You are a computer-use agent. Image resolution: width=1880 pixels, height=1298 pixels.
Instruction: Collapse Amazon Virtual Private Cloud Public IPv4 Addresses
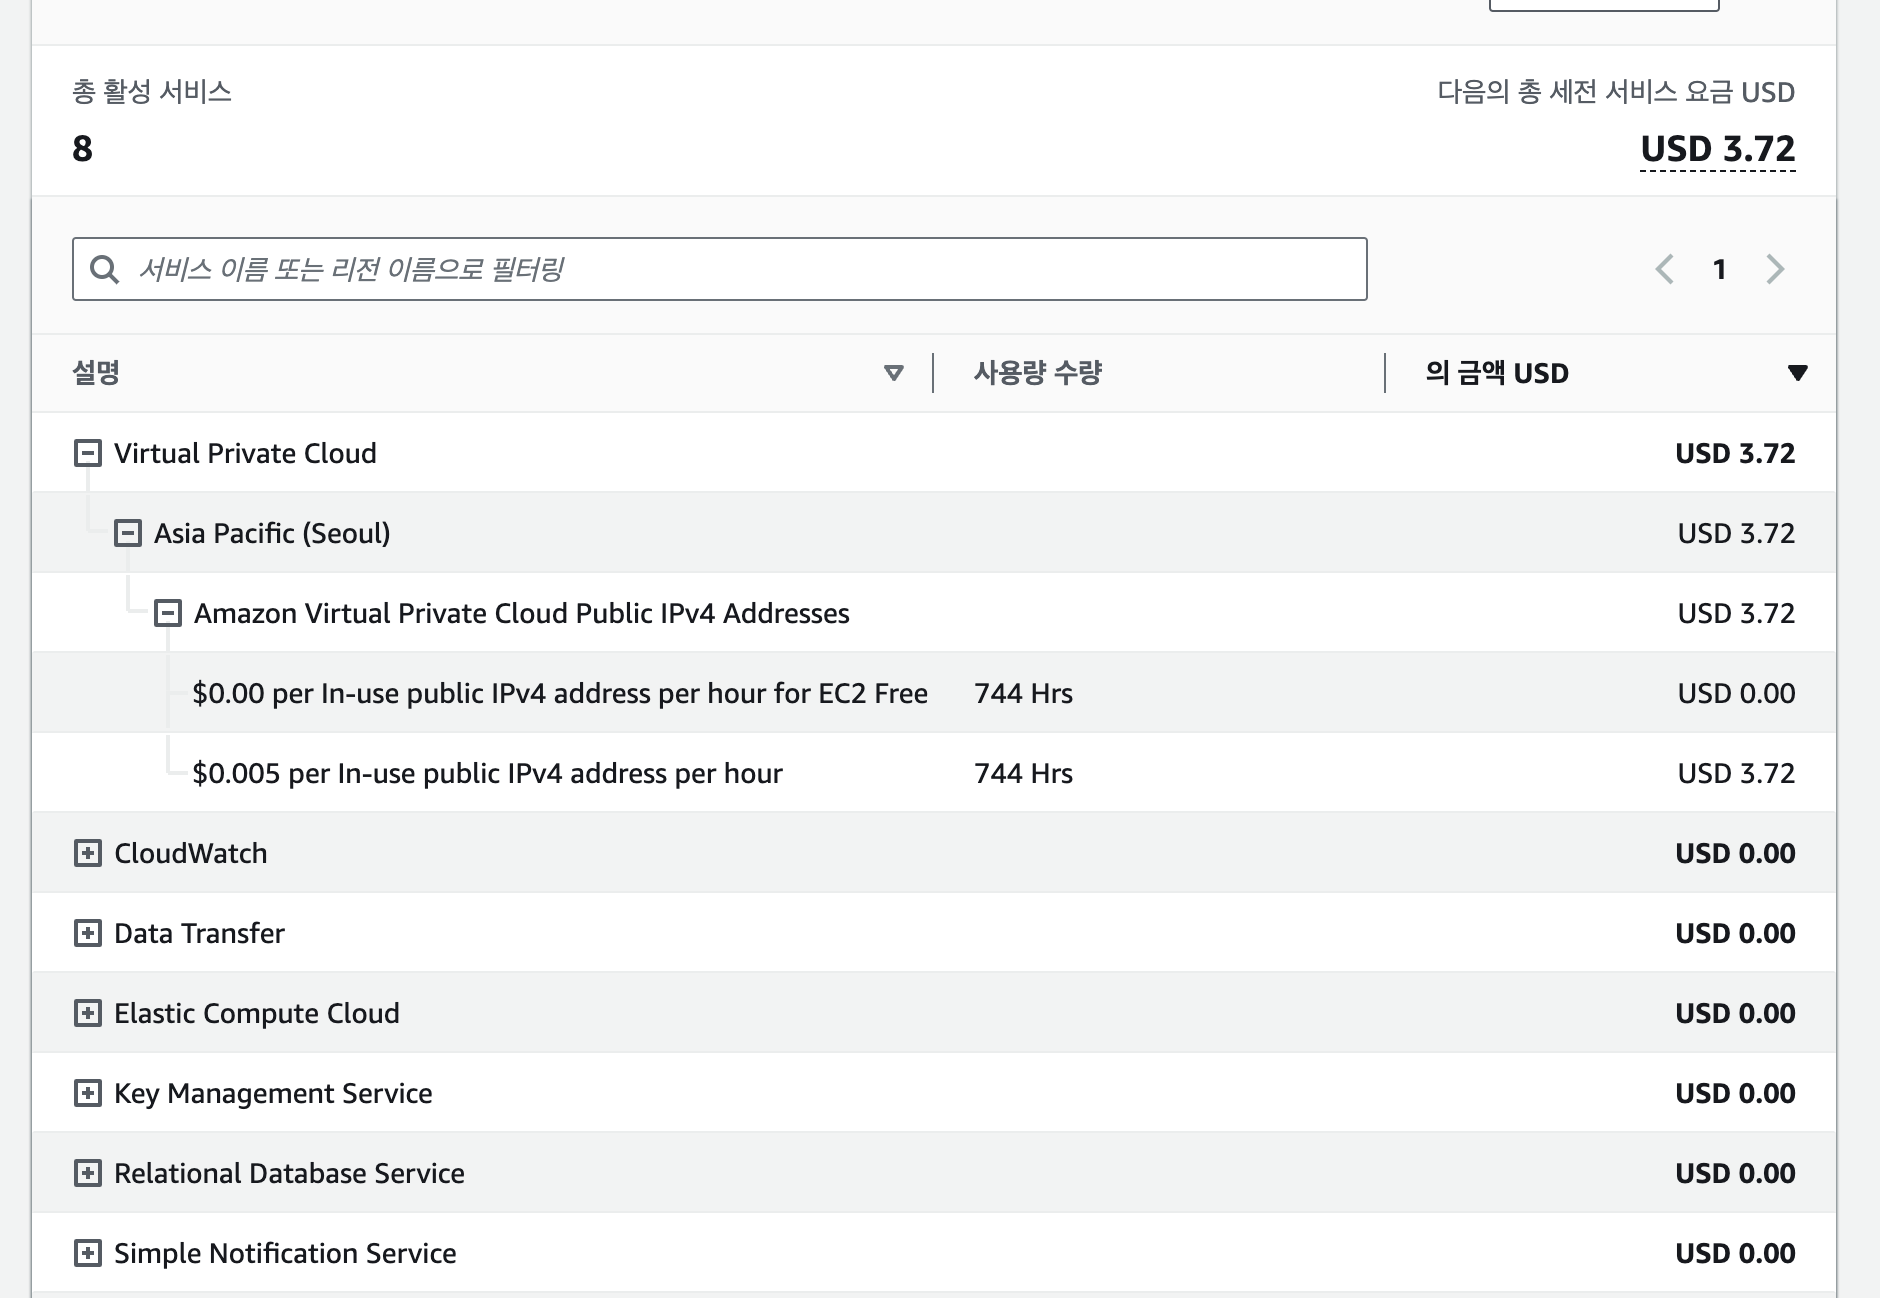168,613
